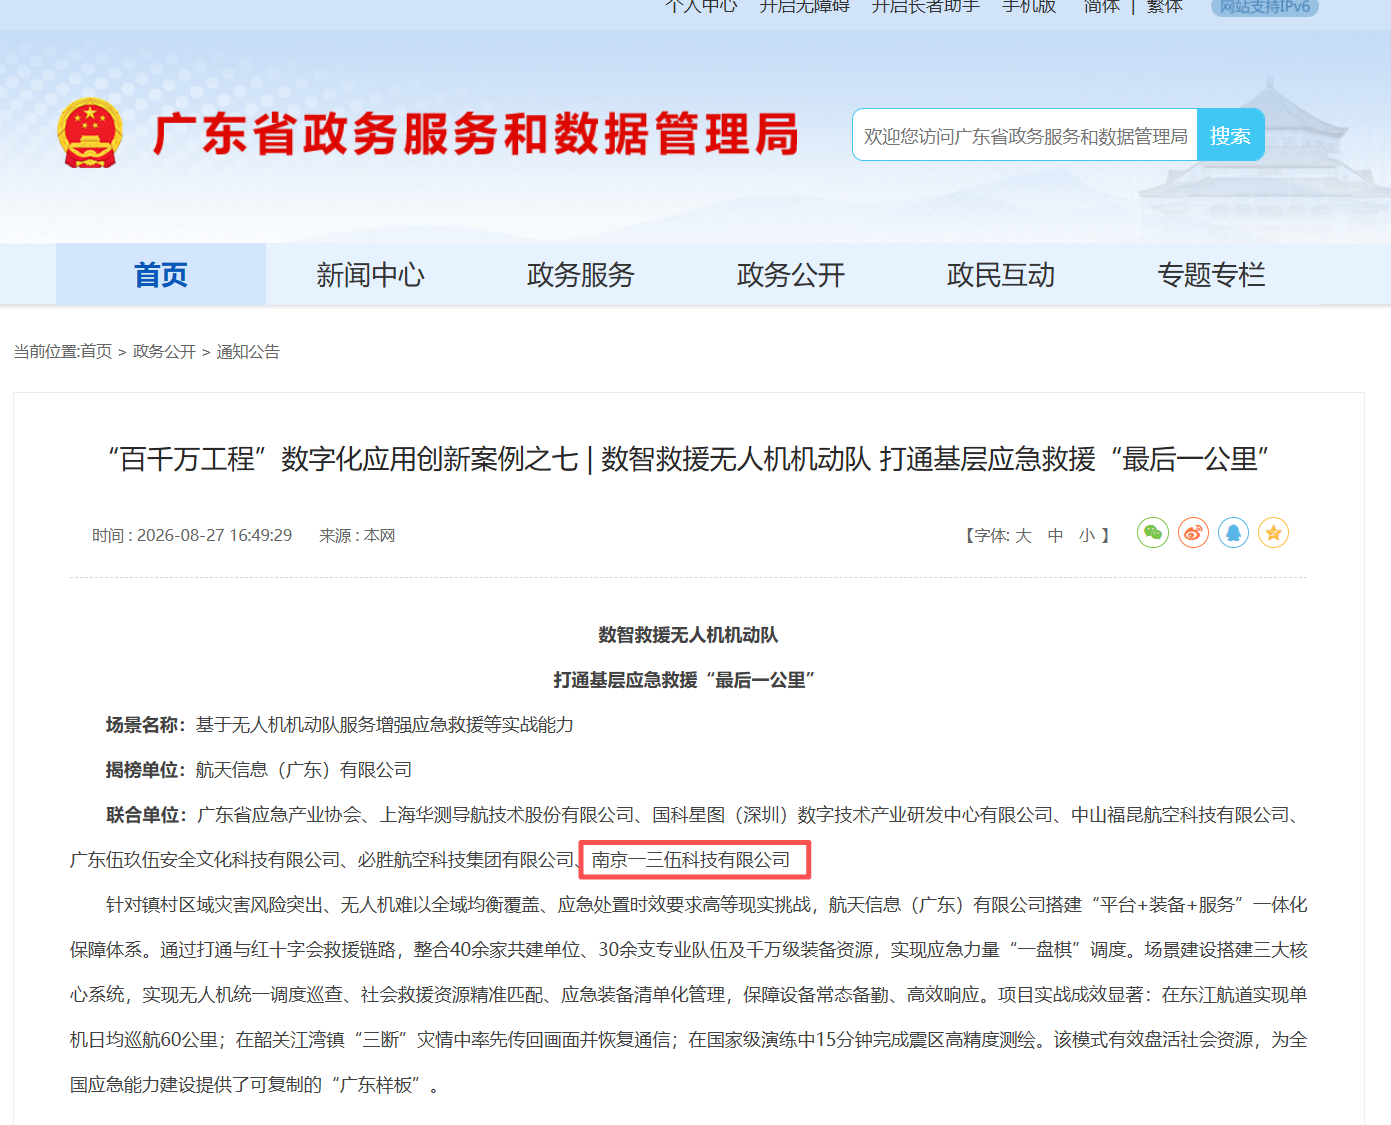The height and width of the screenshot is (1125, 1391).
Task: Click the 来源: 本网 source text
Action: [x=357, y=536]
